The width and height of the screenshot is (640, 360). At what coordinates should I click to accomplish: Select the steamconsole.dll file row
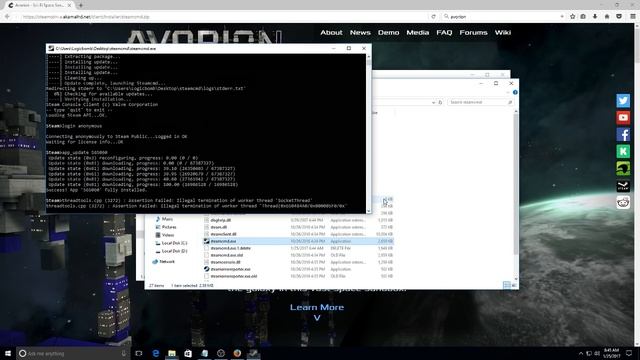[298, 262]
